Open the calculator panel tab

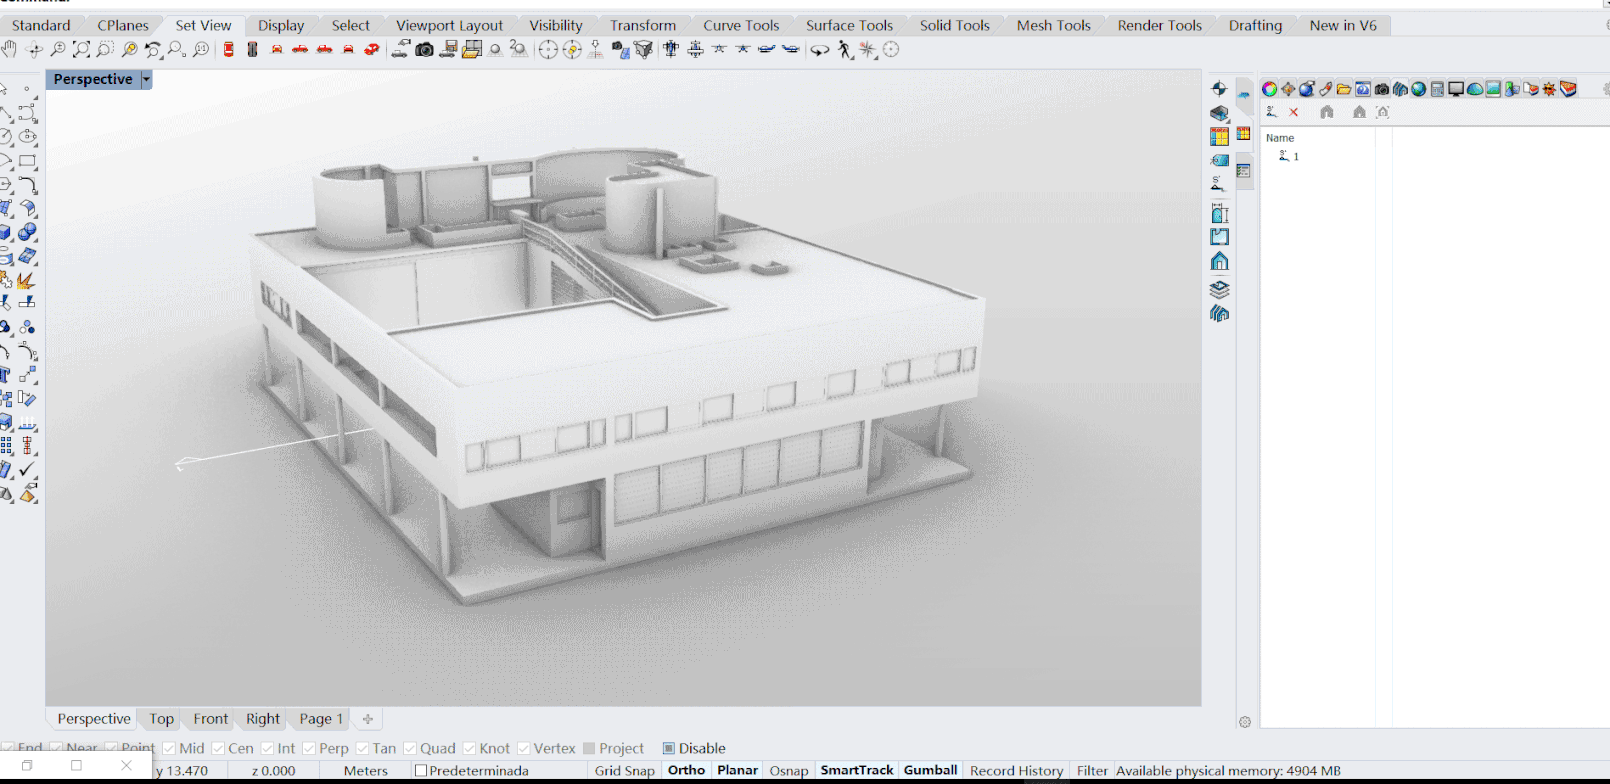click(x=1437, y=89)
